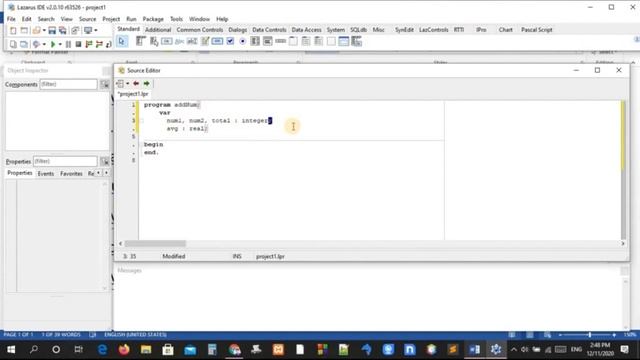This screenshot has width=640, height=360.
Task: Open the Package menu
Action: (153, 19)
